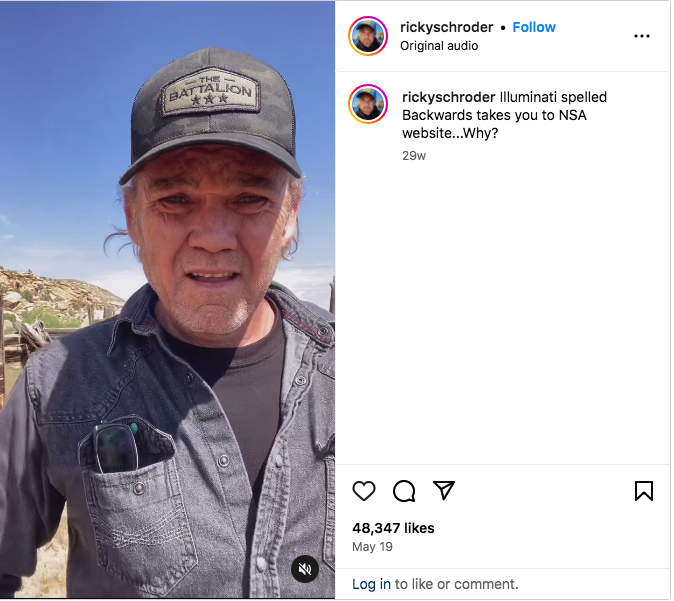Share the post via paper plane icon

(x=444, y=491)
